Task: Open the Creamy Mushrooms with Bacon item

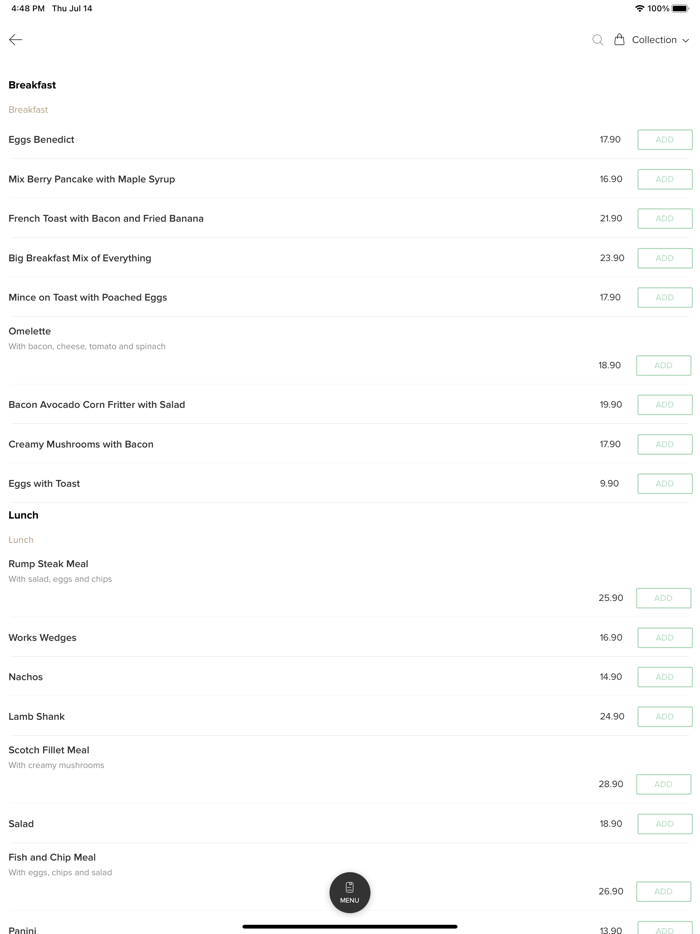Action: (81, 444)
